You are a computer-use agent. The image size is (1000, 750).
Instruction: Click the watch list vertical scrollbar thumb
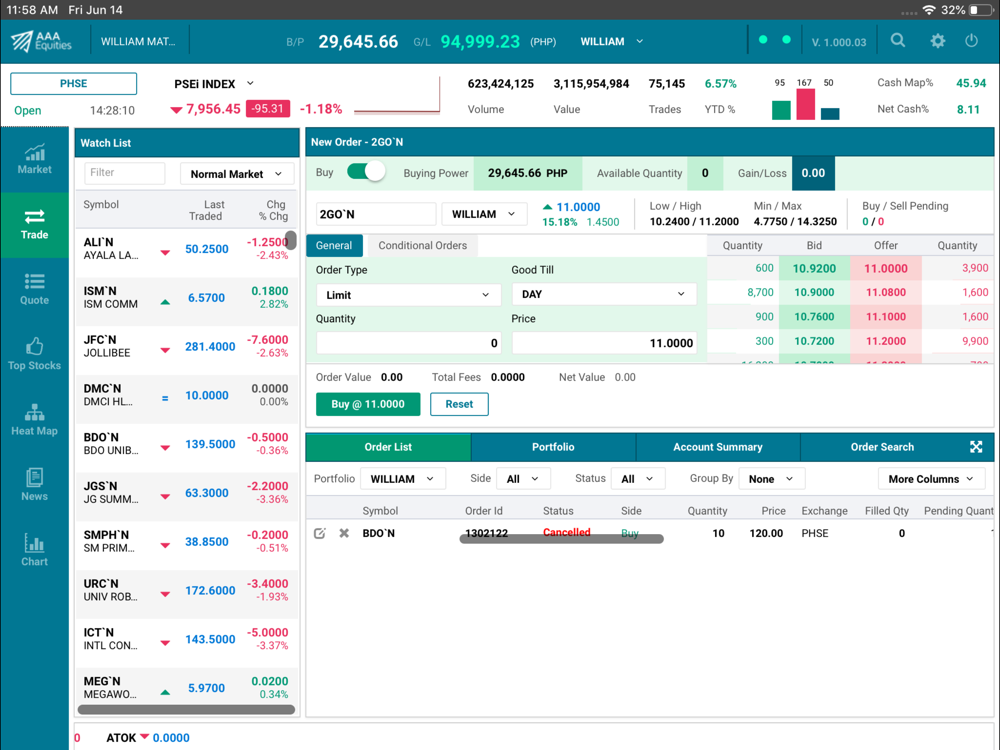[291, 240]
